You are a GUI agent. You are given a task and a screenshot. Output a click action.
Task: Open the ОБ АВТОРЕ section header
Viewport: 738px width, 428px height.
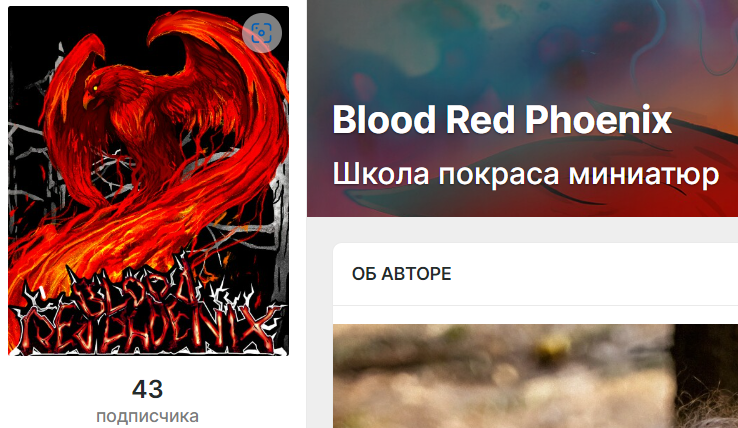click(401, 274)
